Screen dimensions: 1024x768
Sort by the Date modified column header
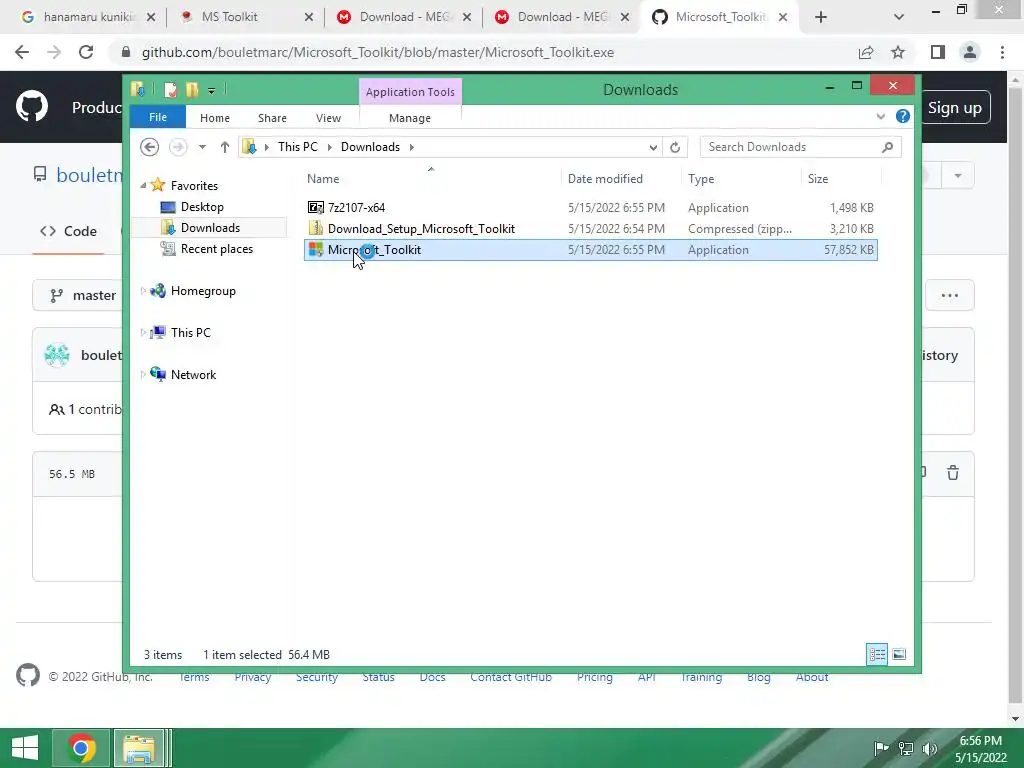coord(620,178)
